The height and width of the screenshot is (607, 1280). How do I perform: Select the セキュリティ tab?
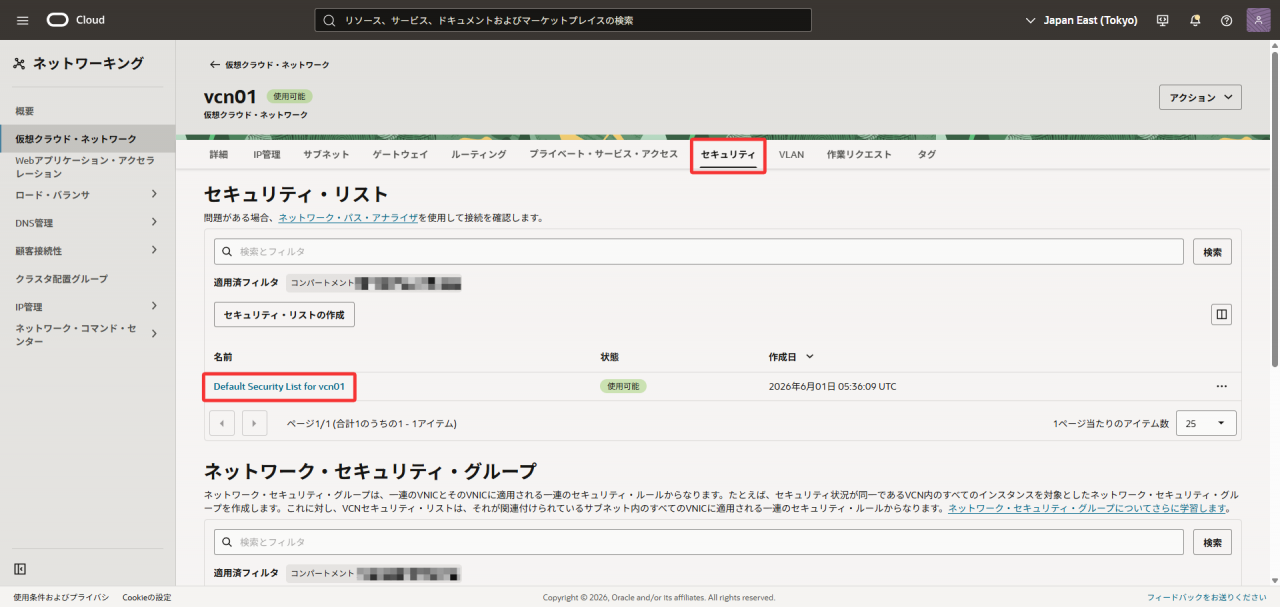pyautogui.click(x=728, y=155)
